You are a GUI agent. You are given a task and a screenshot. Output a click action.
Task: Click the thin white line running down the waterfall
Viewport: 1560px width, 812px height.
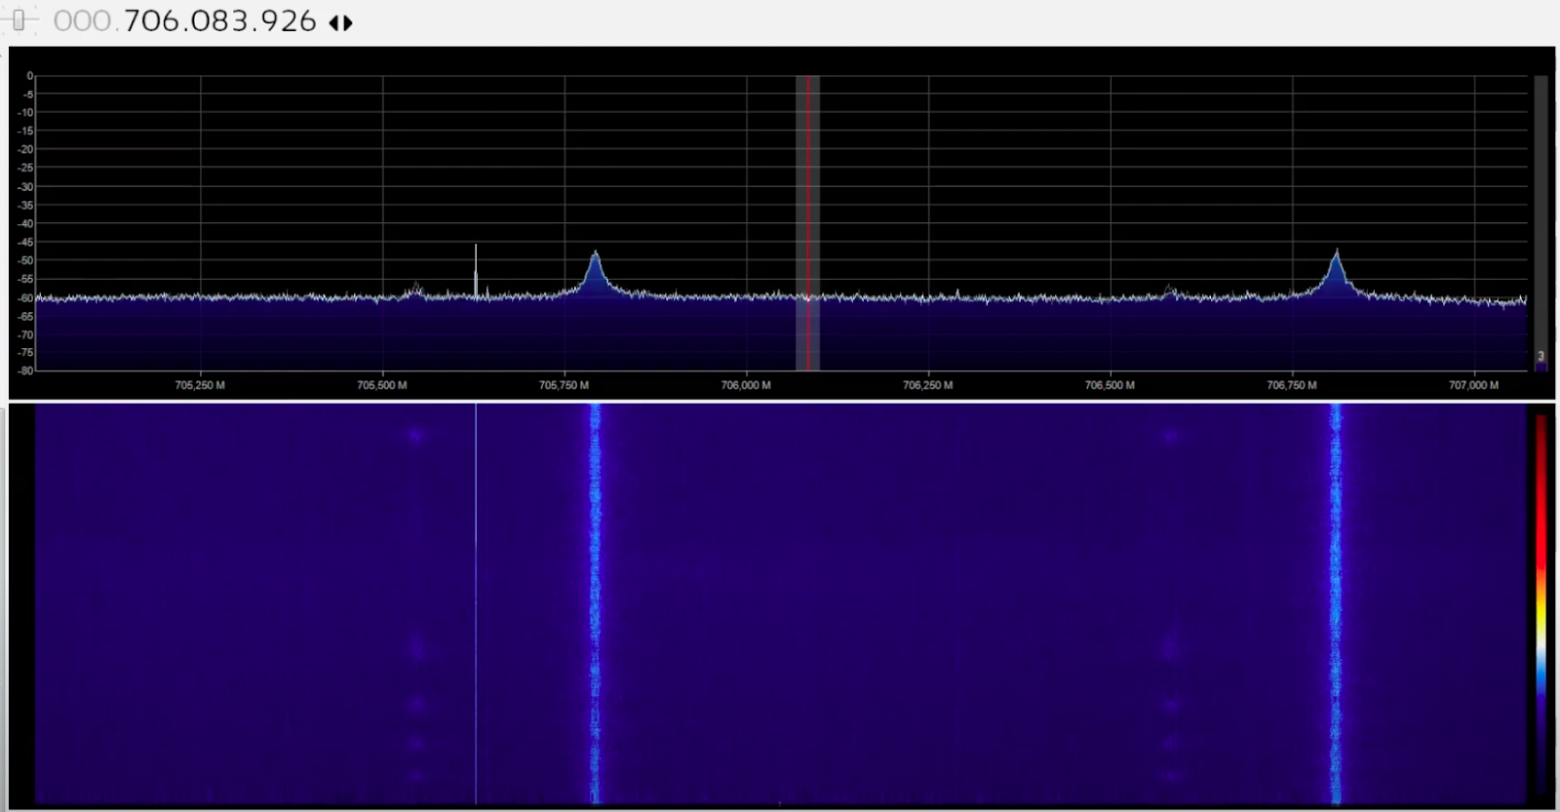point(476,600)
